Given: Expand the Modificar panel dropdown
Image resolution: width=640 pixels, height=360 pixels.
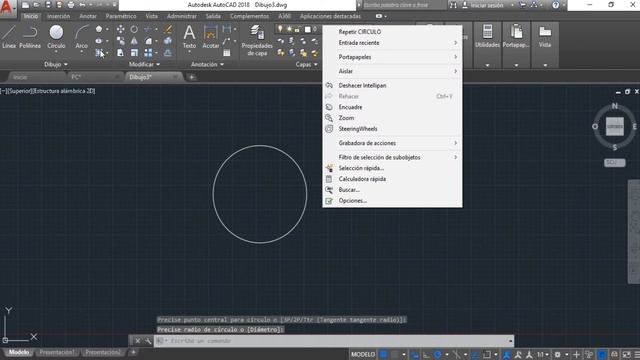Looking at the screenshot, I should click(x=144, y=64).
